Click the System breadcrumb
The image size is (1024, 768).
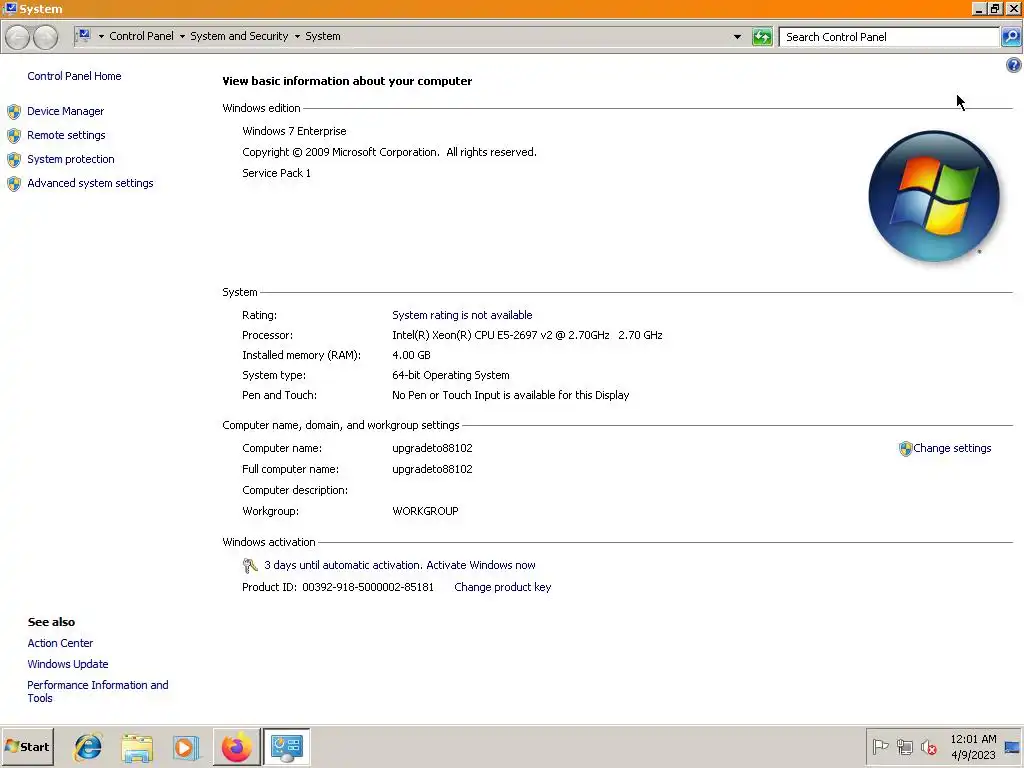323,36
